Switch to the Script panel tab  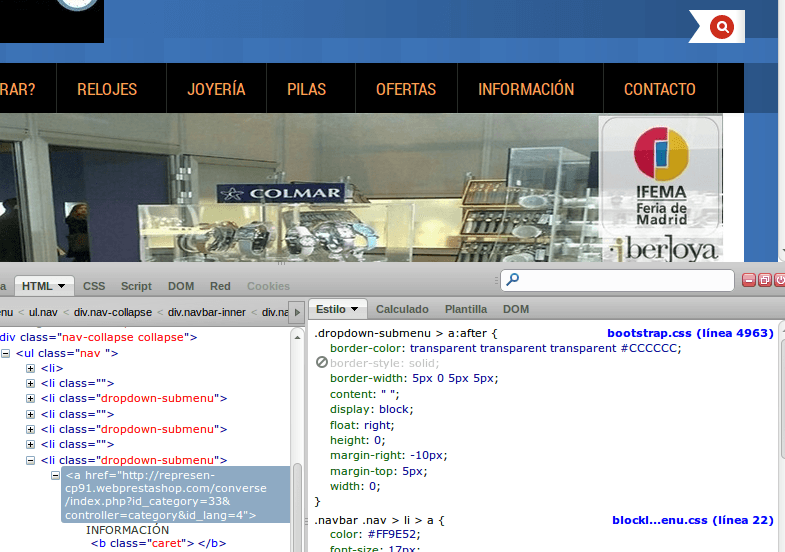[136, 286]
